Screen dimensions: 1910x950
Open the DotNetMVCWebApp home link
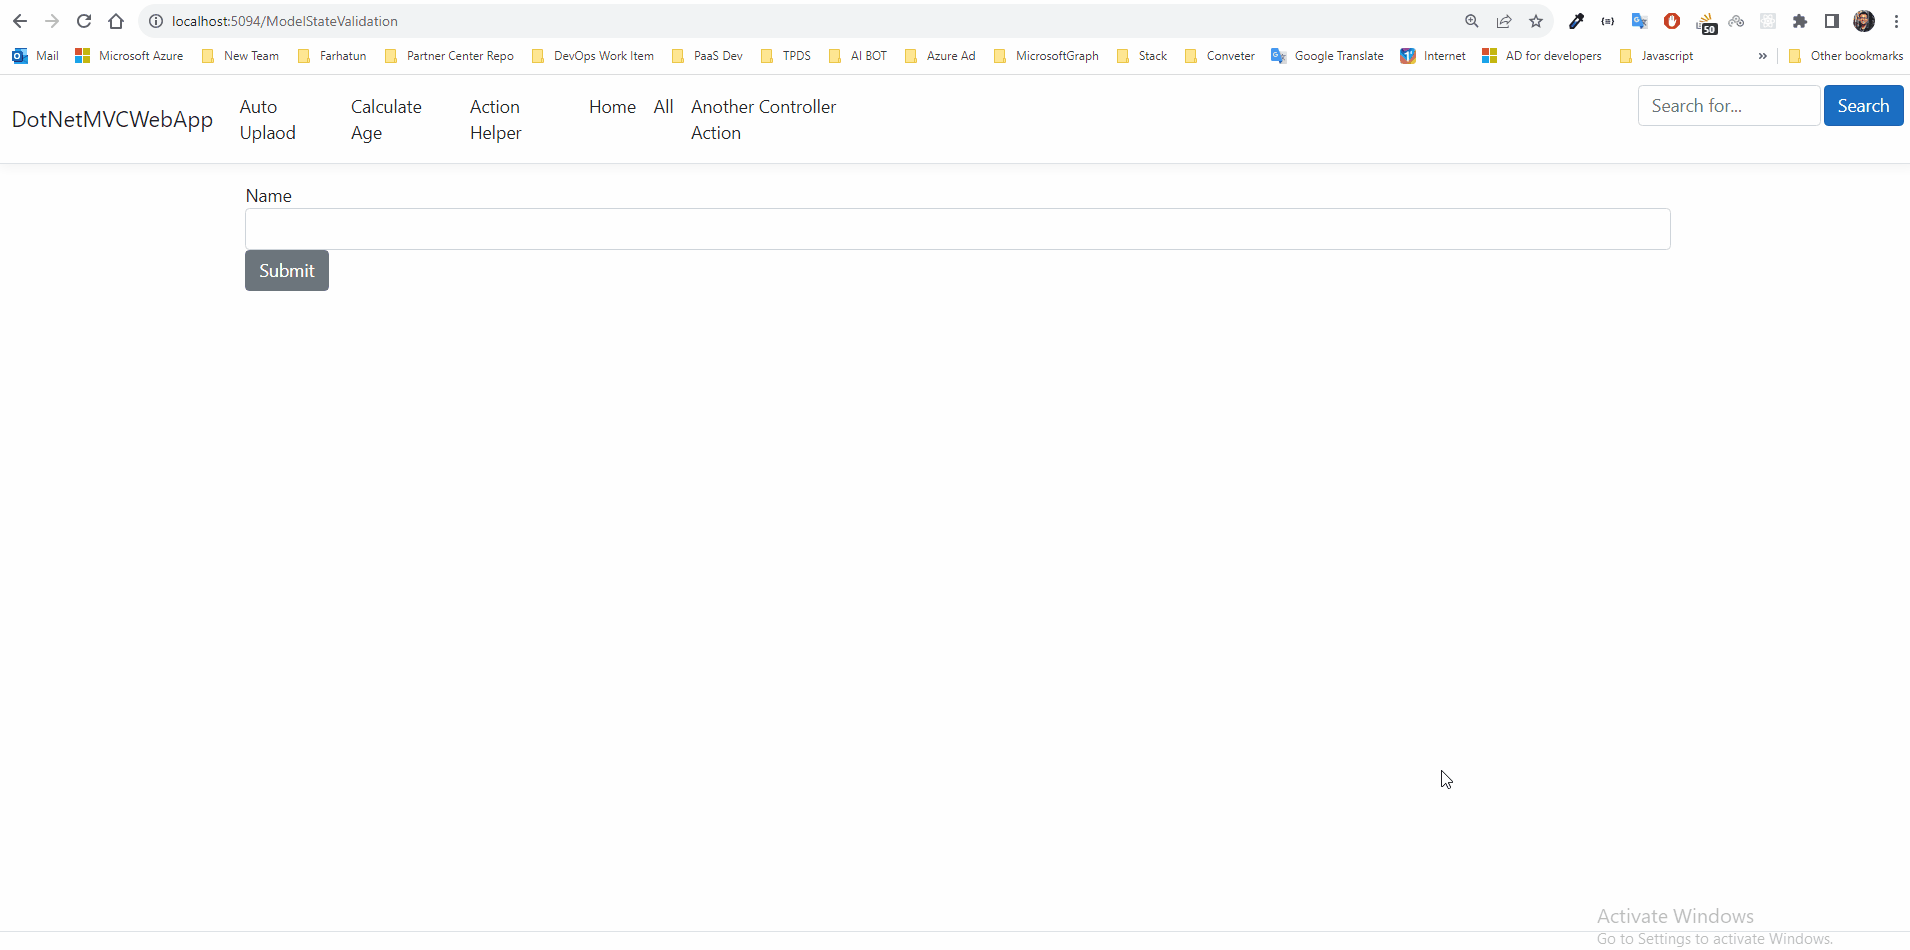[113, 119]
